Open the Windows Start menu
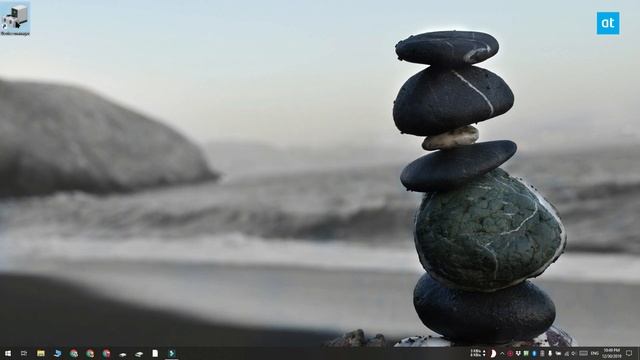 (7, 353)
